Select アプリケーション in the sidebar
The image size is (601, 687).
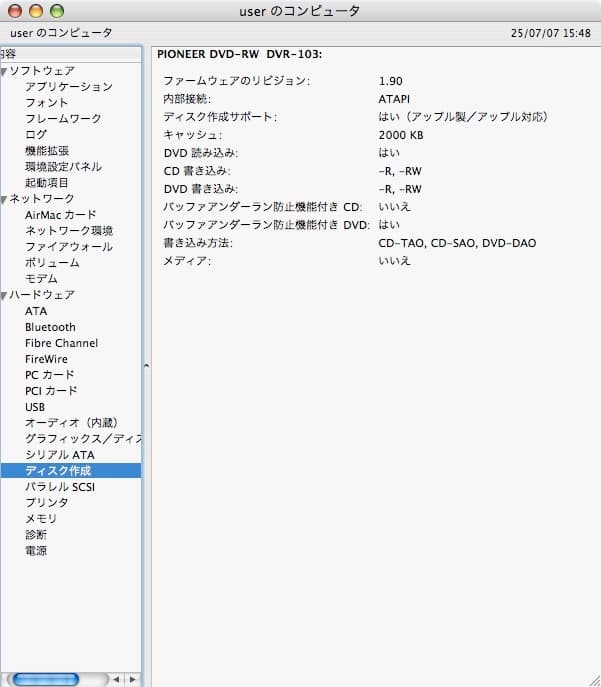[68, 87]
